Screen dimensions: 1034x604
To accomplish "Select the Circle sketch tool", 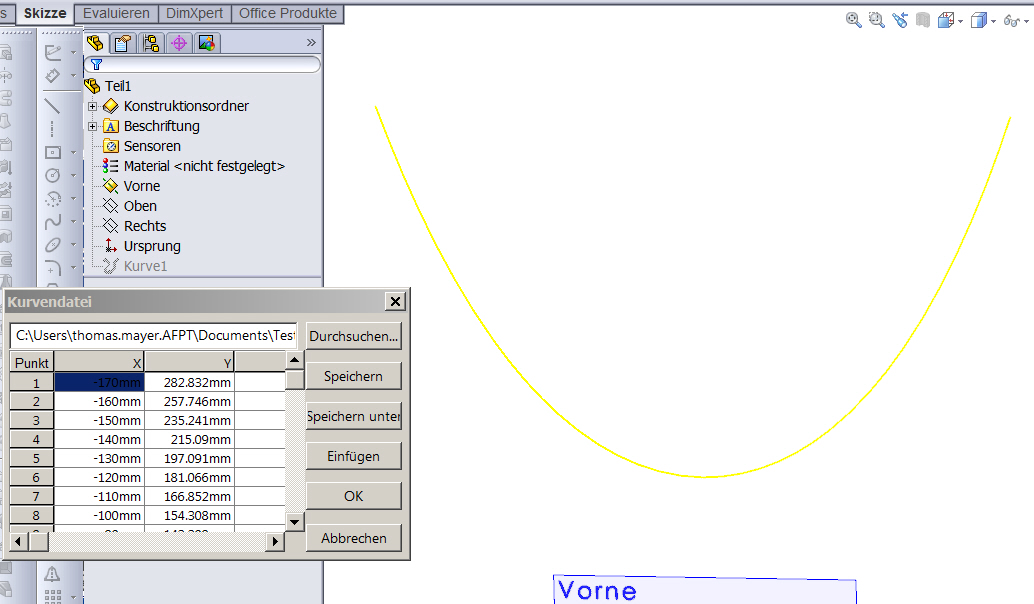I will pyautogui.click(x=53, y=175).
